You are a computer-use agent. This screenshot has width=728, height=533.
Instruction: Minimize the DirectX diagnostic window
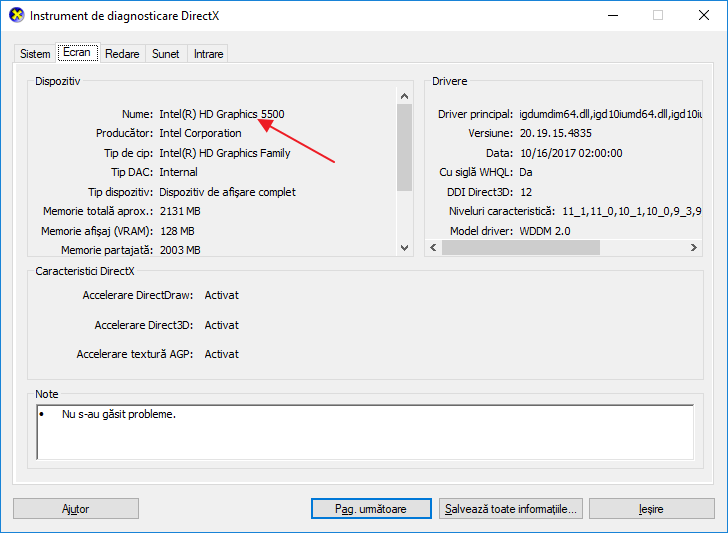pyautogui.click(x=613, y=15)
